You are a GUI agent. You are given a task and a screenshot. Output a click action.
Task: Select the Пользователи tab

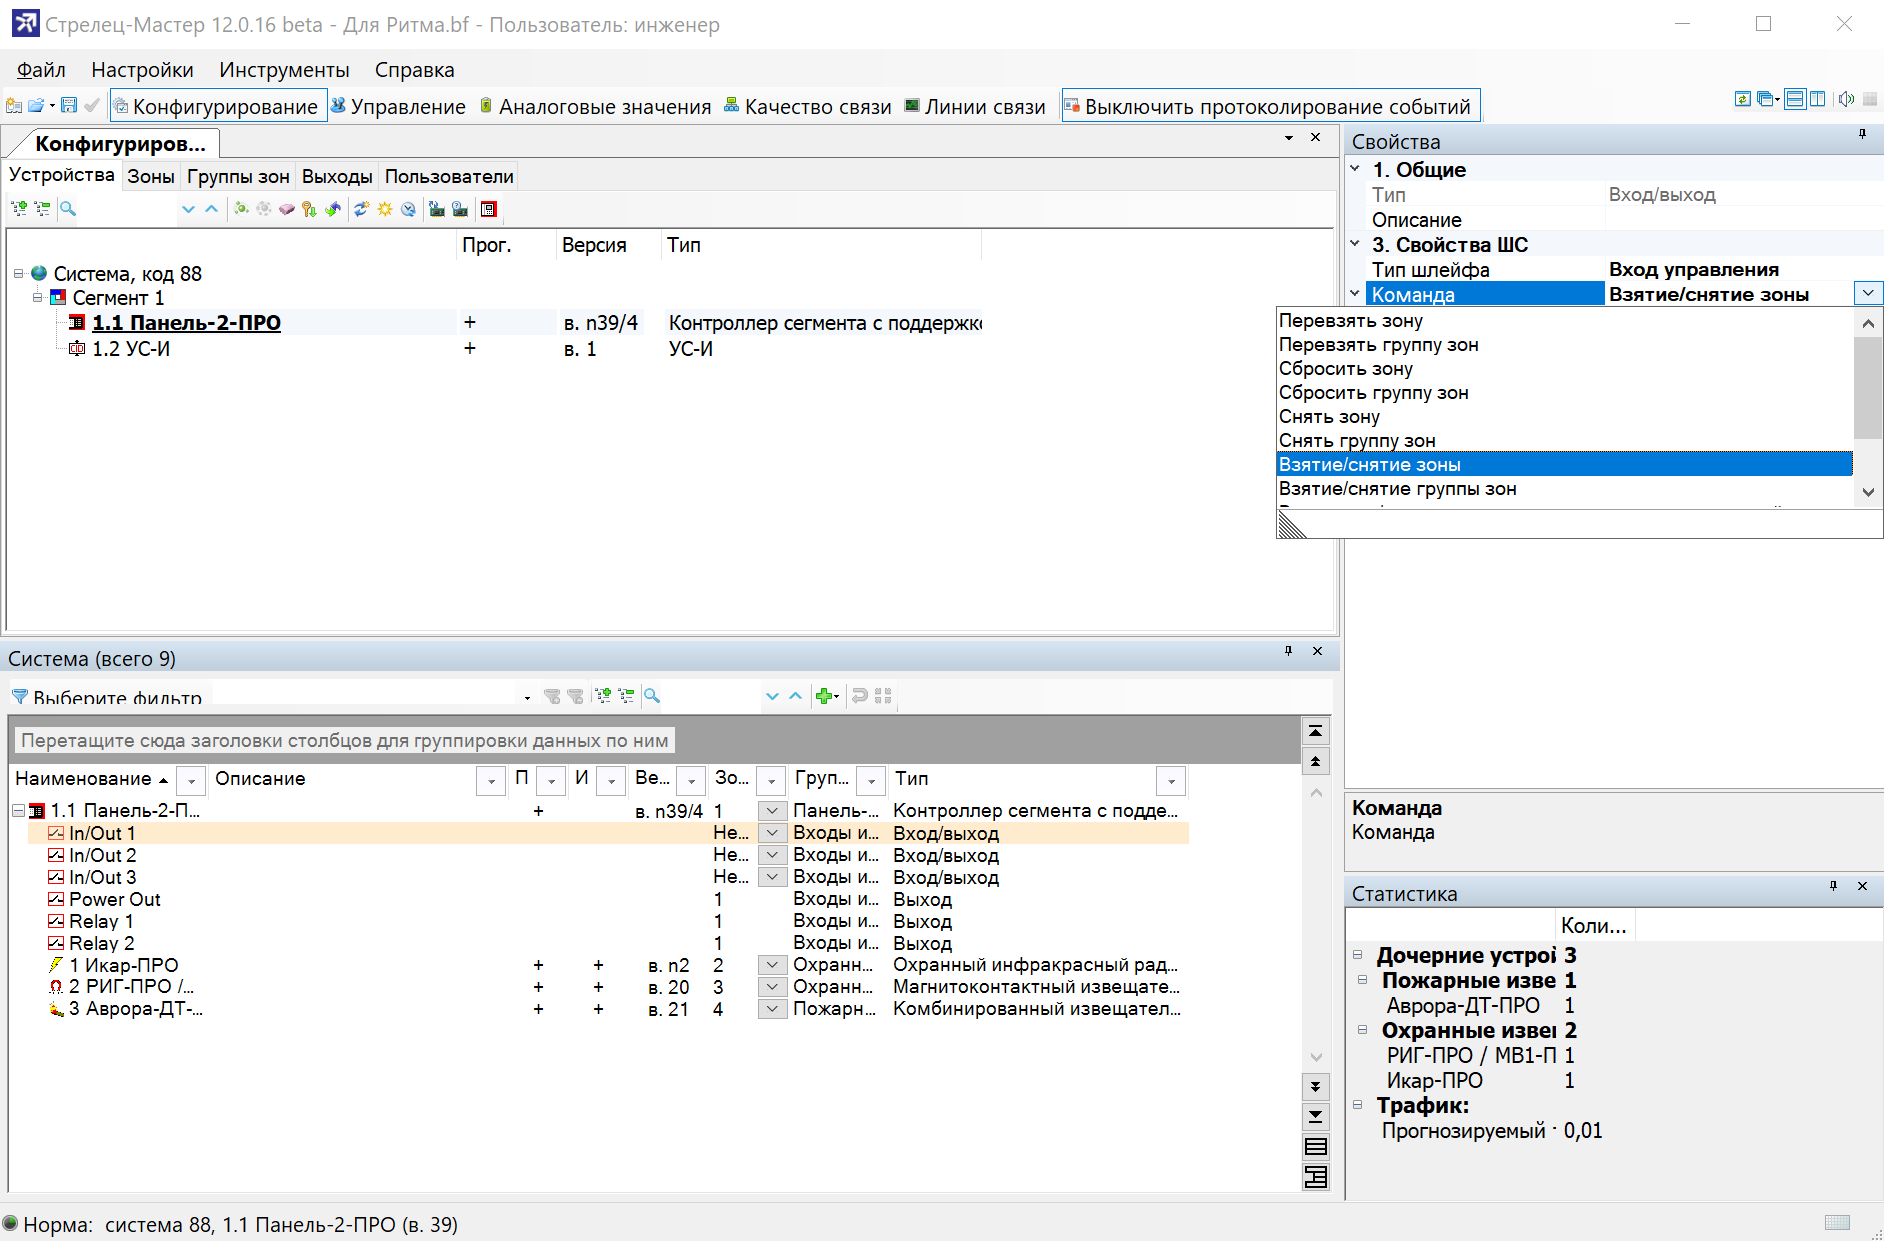click(x=449, y=177)
